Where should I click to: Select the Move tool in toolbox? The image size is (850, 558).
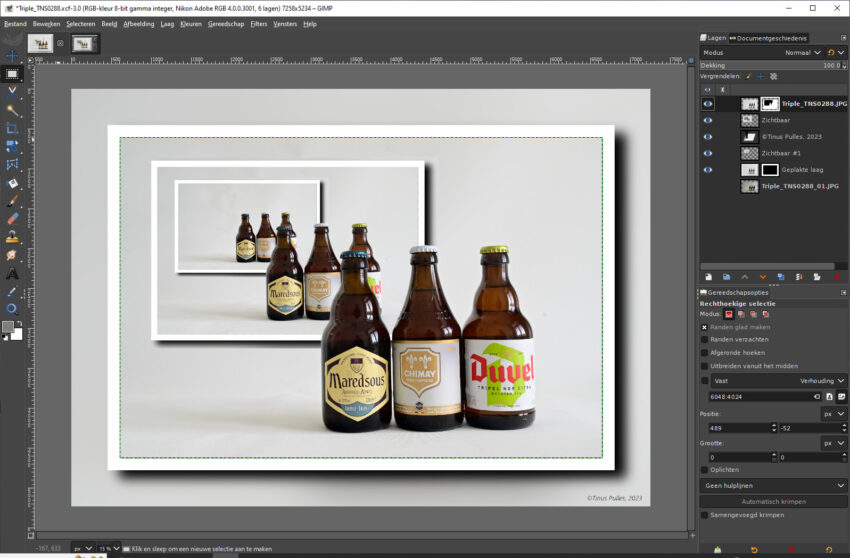pyautogui.click(x=12, y=56)
